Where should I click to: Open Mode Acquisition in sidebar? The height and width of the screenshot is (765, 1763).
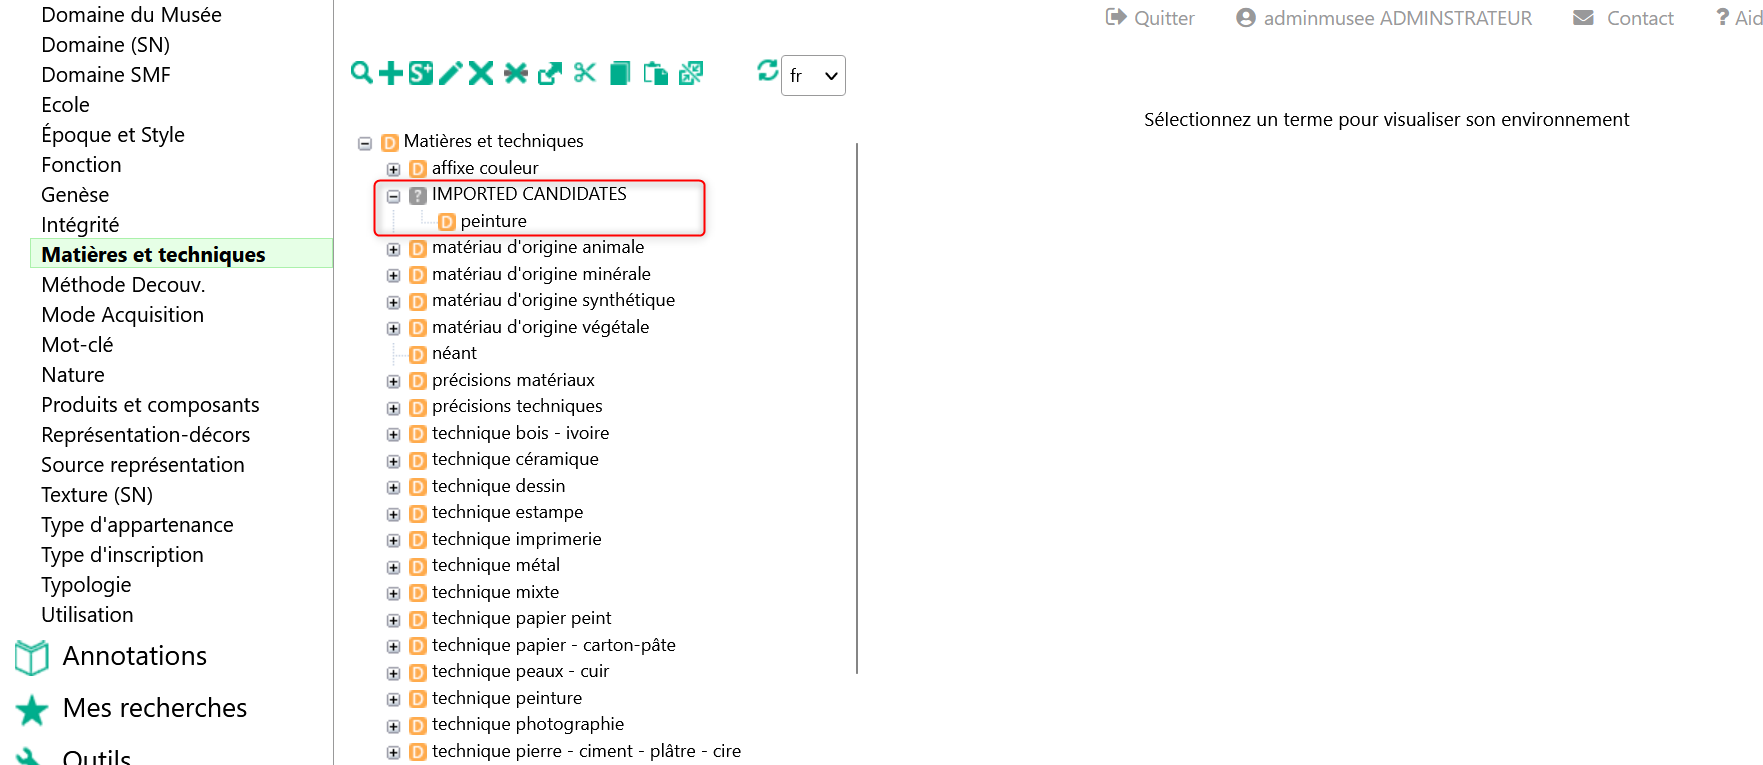pos(122,315)
